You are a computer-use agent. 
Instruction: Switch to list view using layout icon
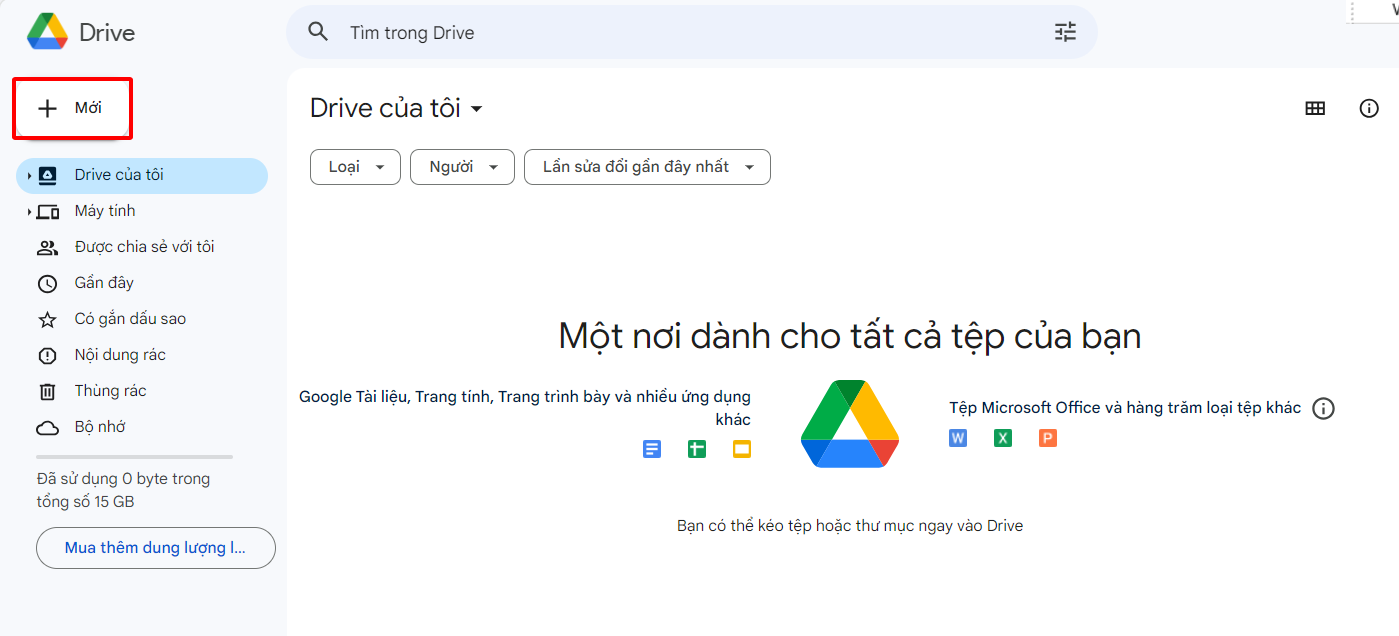click(x=1315, y=108)
